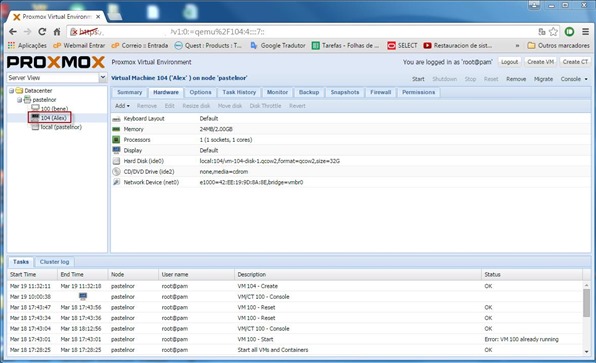Select the CD/DVD Drive (ide2) icon

tap(116, 171)
